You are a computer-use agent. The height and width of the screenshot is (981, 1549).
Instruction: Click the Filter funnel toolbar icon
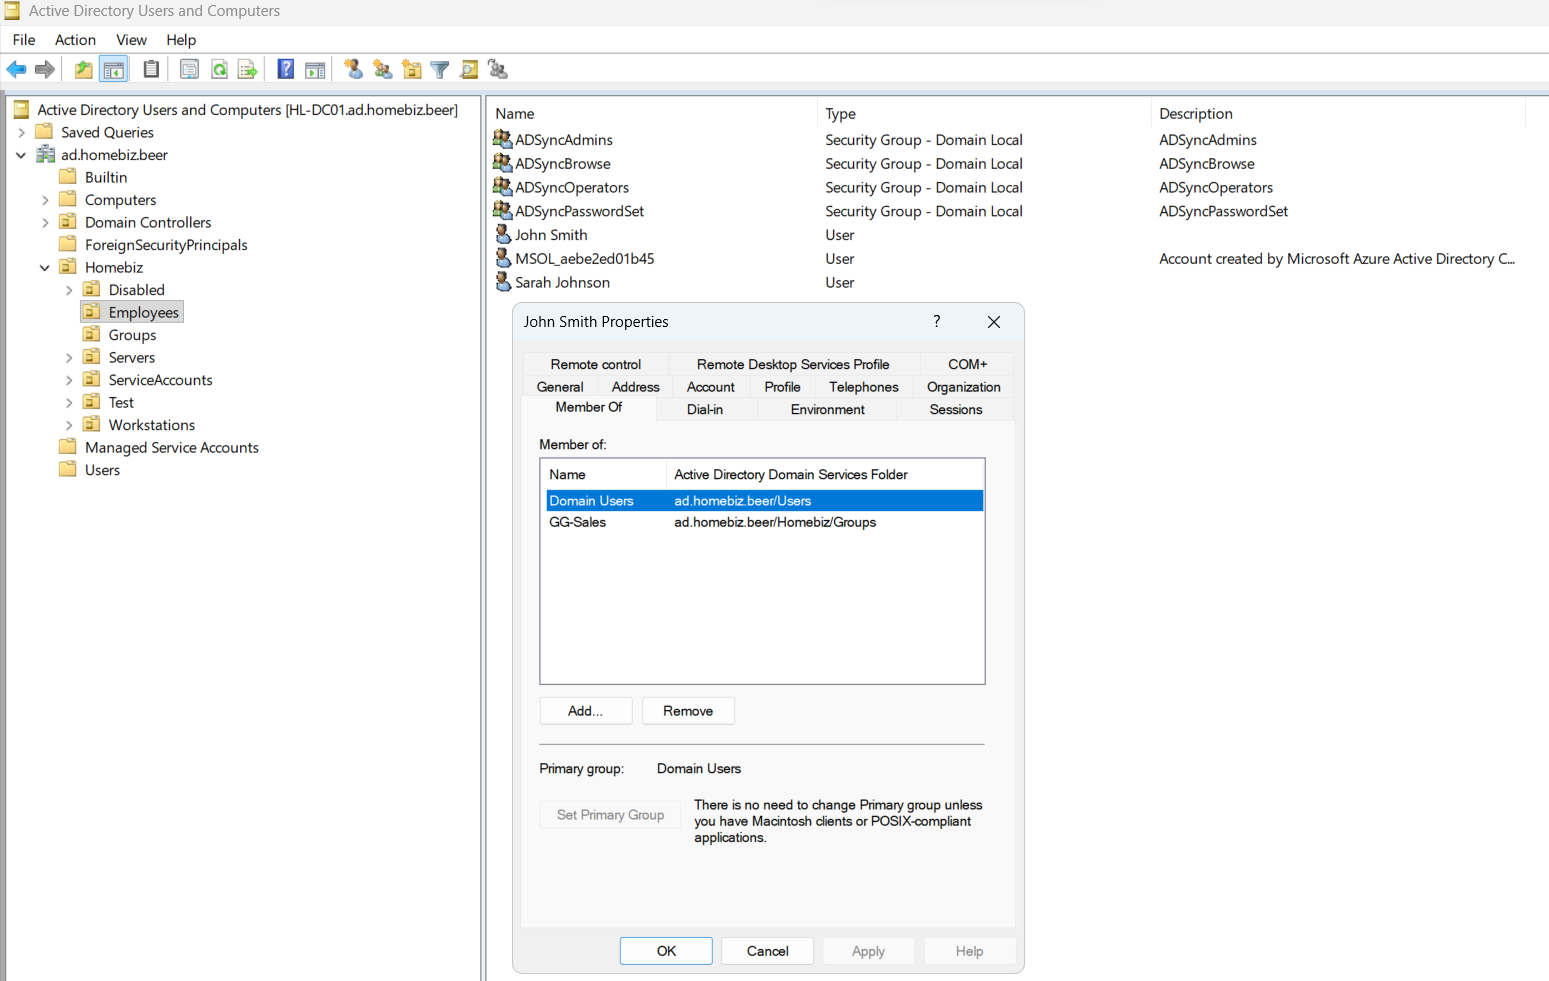point(440,69)
